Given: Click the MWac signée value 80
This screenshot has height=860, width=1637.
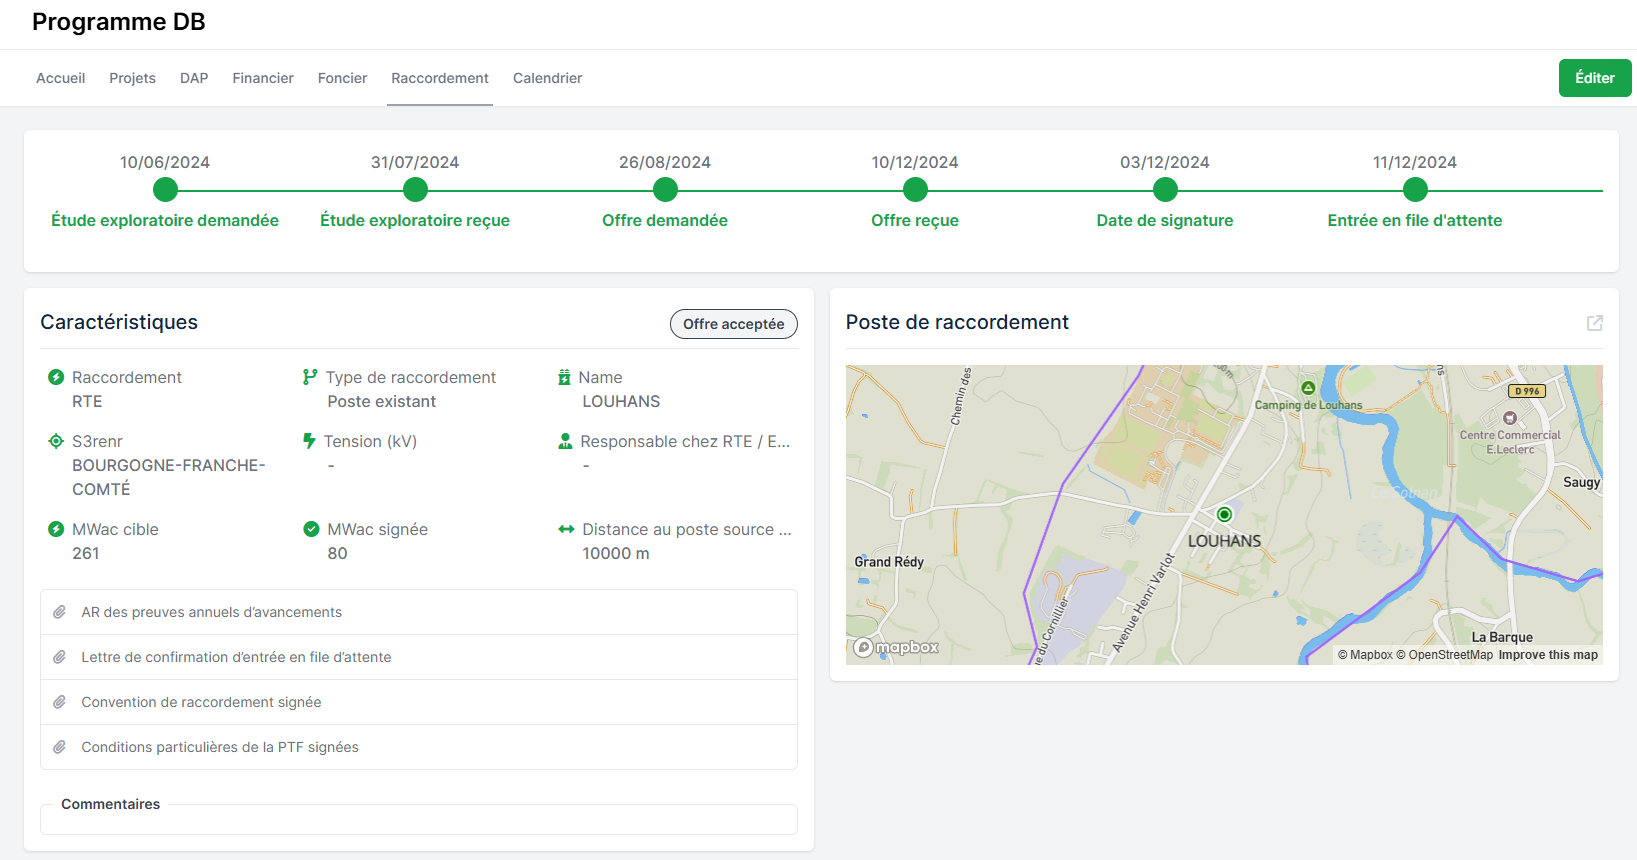Looking at the screenshot, I should [x=338, y=553].
